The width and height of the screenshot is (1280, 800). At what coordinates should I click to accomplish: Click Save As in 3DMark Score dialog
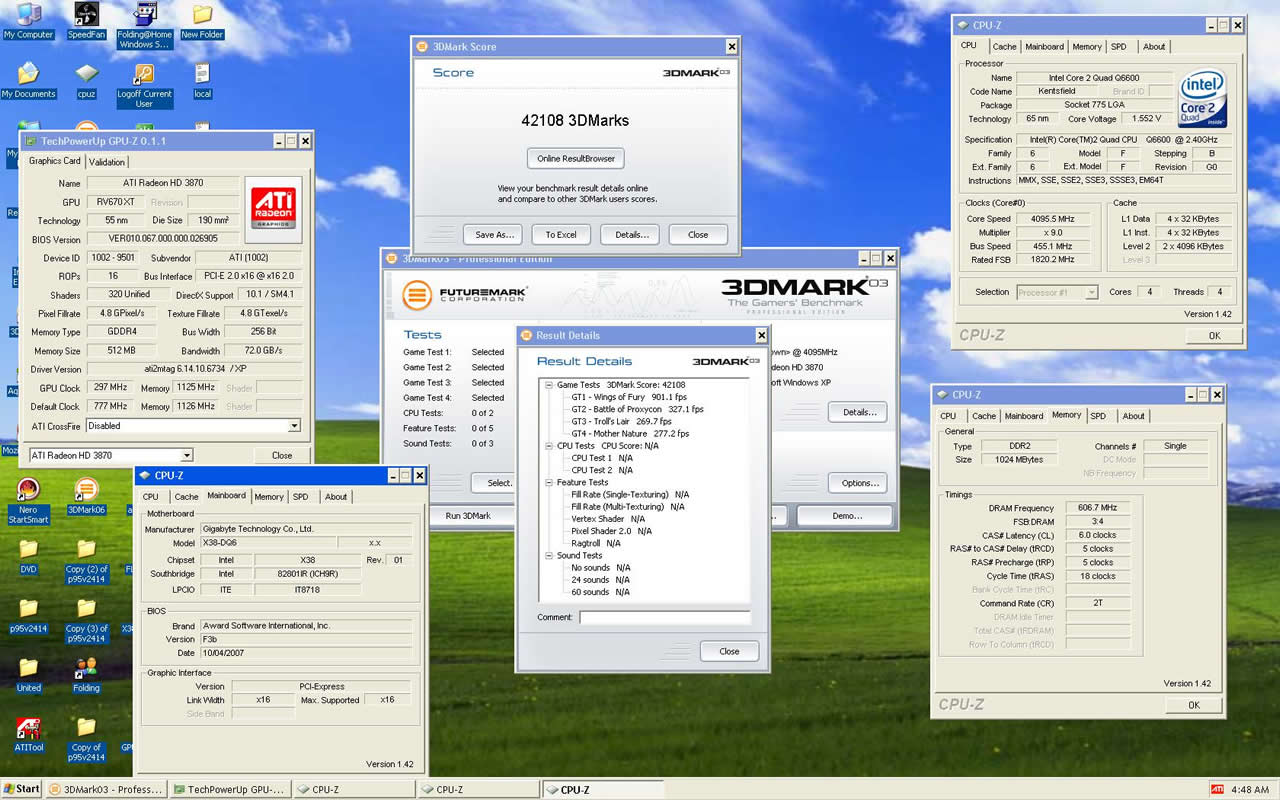(493, 235)
